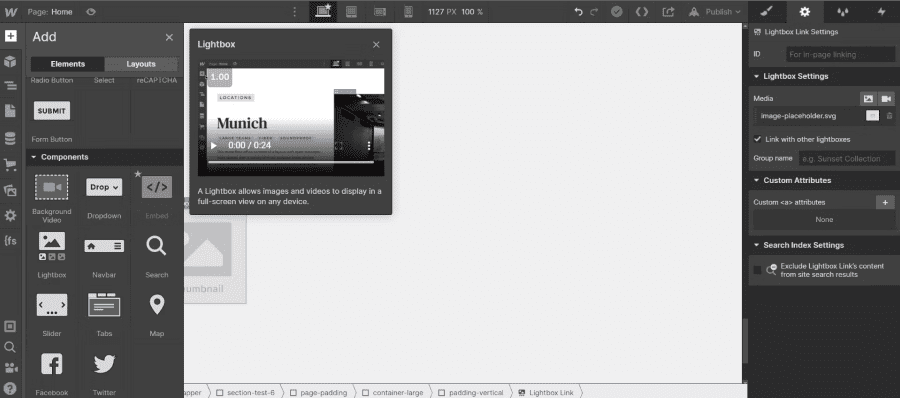Delete image-placeholder.svg media item
900x398 pixels.
pyautogui.click(x=889, y=116)
